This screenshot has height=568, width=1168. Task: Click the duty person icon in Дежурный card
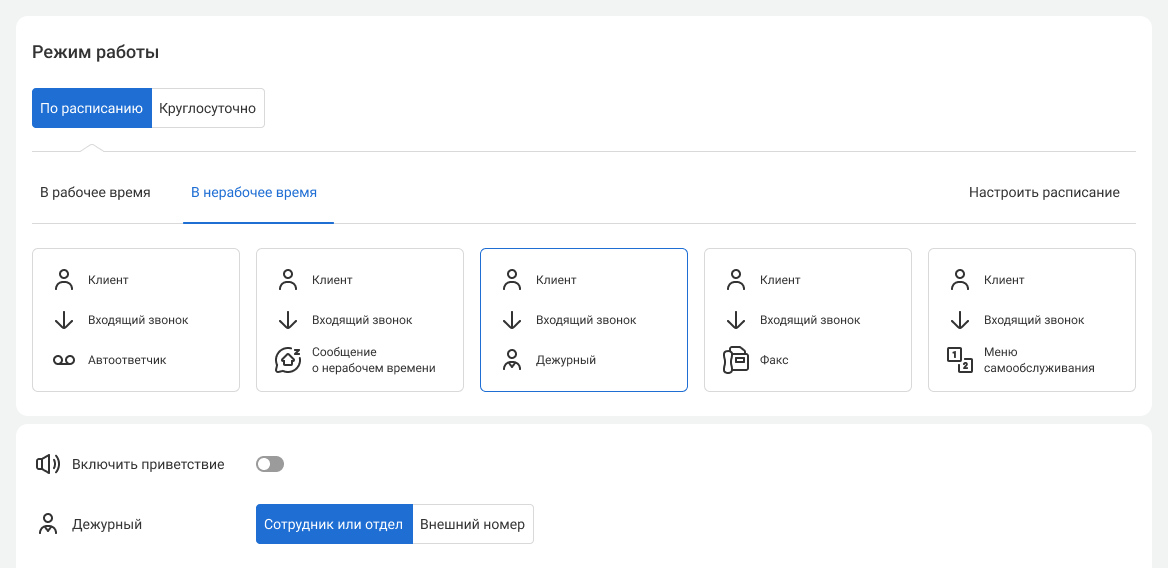(x=512, y=360)
